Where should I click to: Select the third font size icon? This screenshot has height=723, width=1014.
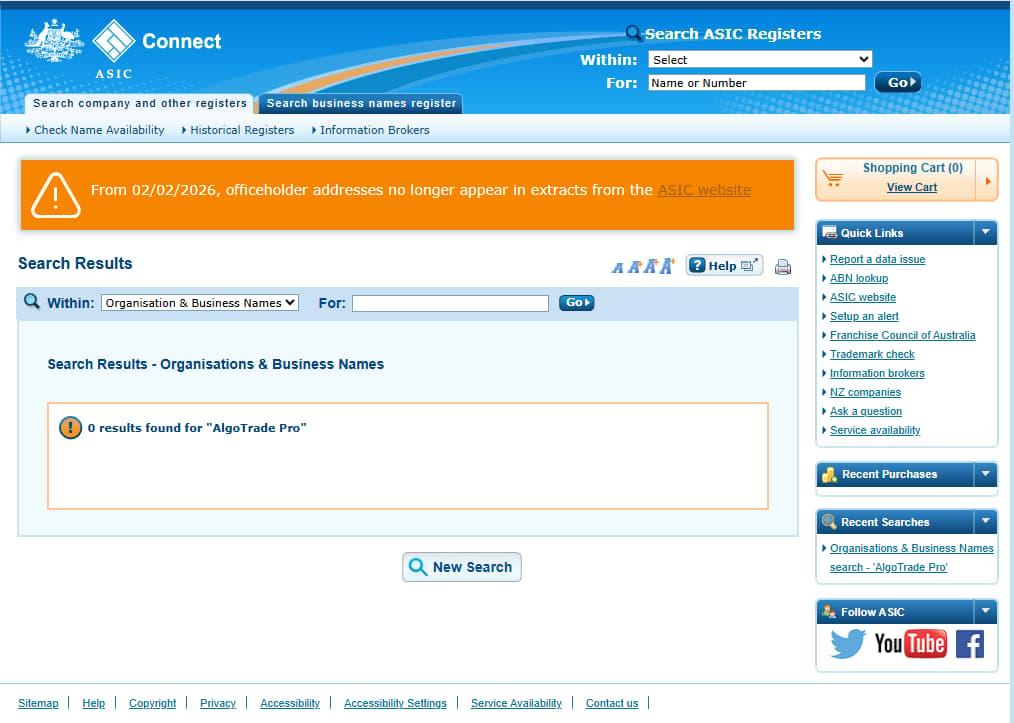[650, 266]
